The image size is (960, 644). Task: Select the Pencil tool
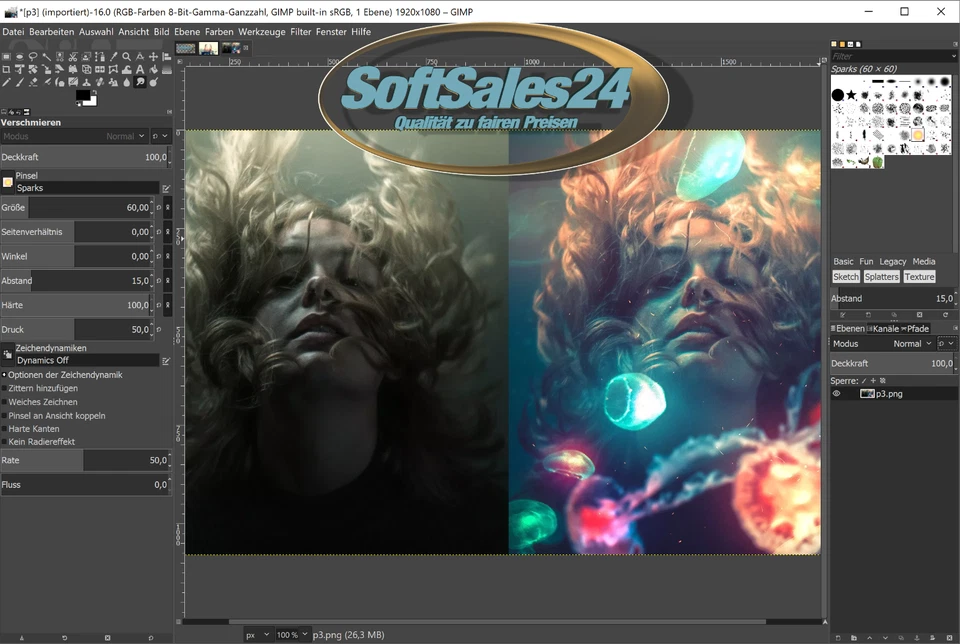[6, 82]
